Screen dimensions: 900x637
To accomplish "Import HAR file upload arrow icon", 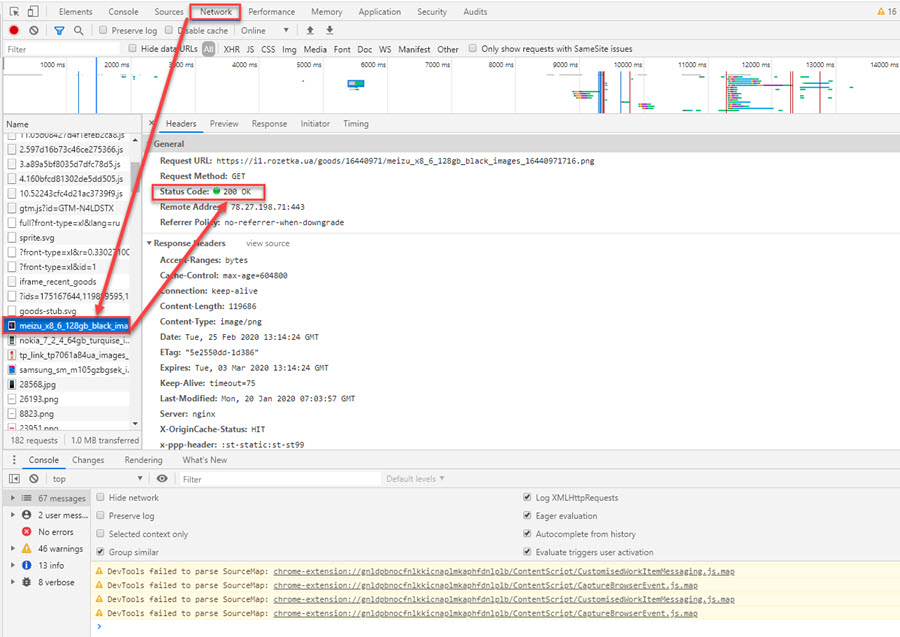I will pos(310,30).
